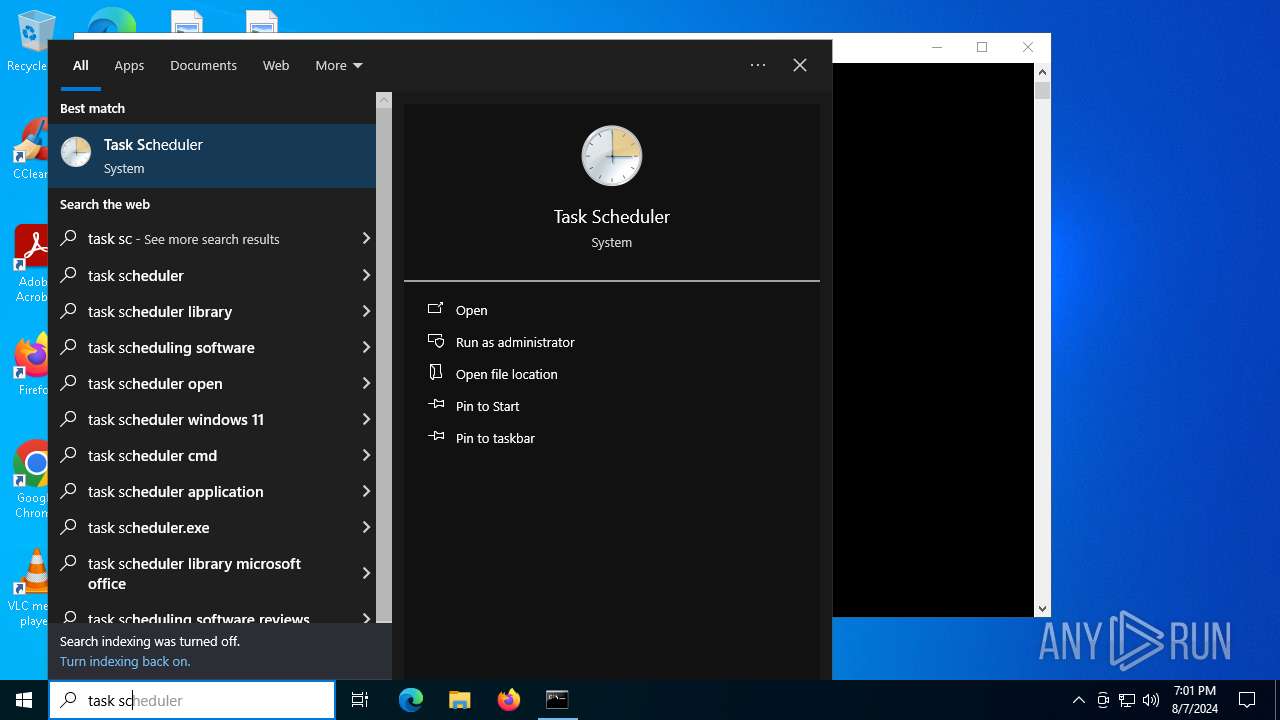
Task: Click search icon beside 'task scheduler.exe'
Action: 69,527
